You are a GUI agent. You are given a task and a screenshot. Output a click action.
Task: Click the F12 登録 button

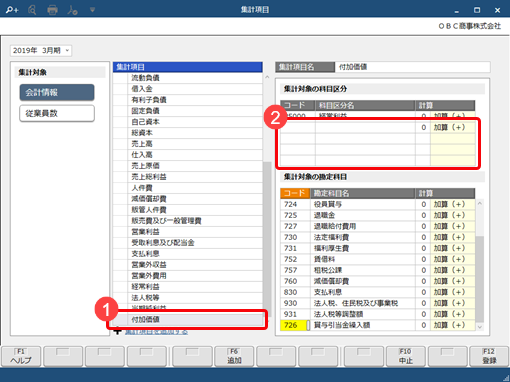click(489, 356)
